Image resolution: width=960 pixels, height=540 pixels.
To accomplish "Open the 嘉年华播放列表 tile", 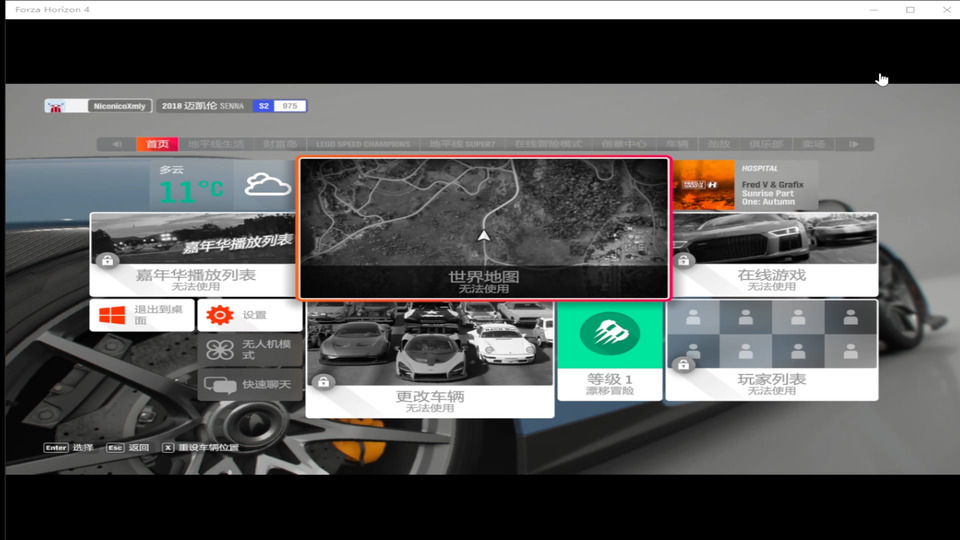I will 193,254.
